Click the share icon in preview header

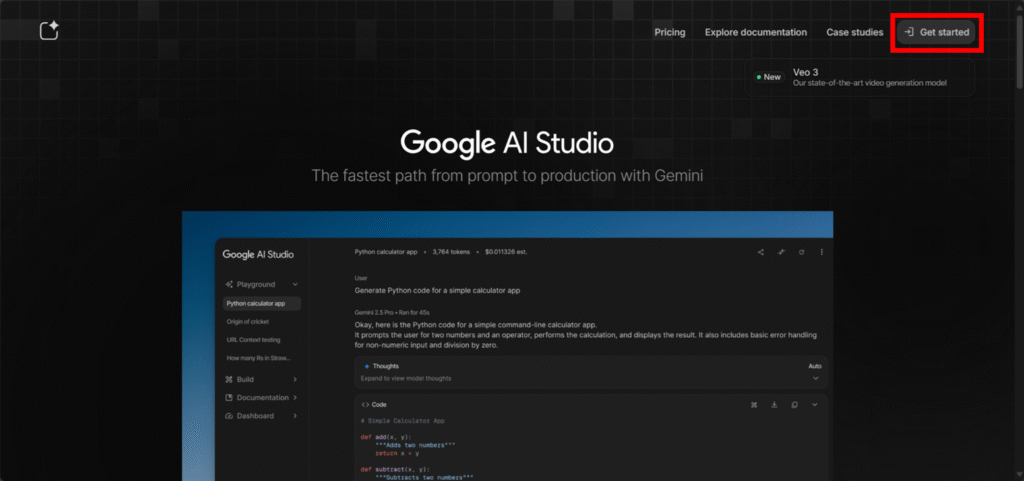(761, 252)
